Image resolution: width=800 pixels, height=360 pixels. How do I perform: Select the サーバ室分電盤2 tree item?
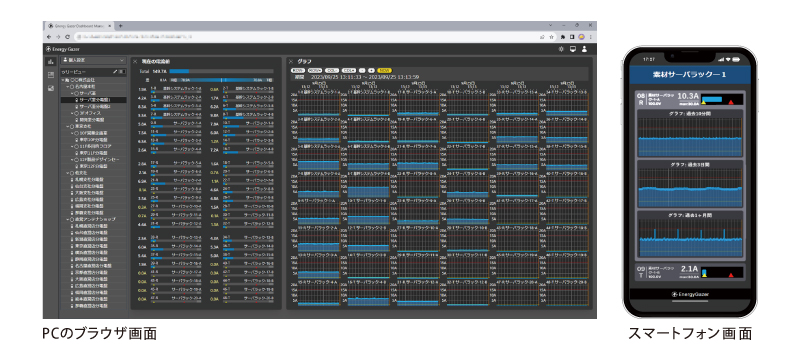[93, 107]
